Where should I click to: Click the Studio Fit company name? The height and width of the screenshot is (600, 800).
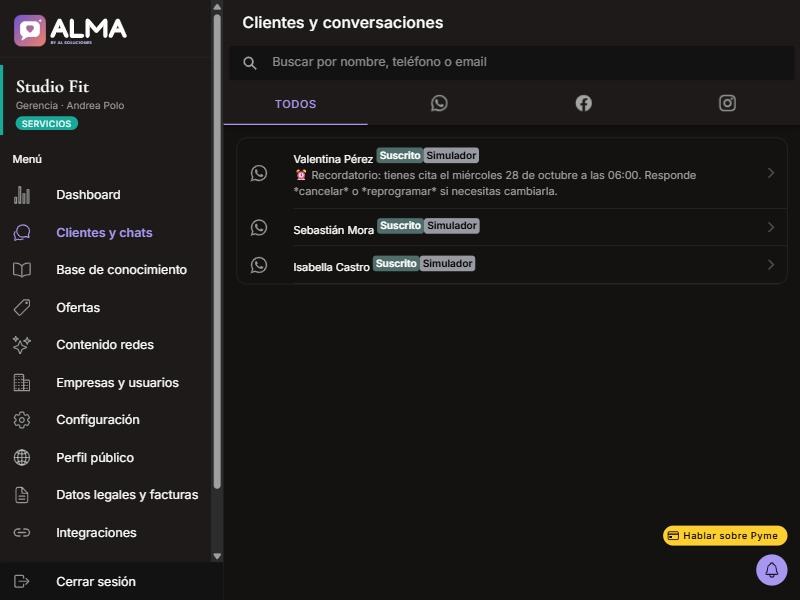(53, 87)
